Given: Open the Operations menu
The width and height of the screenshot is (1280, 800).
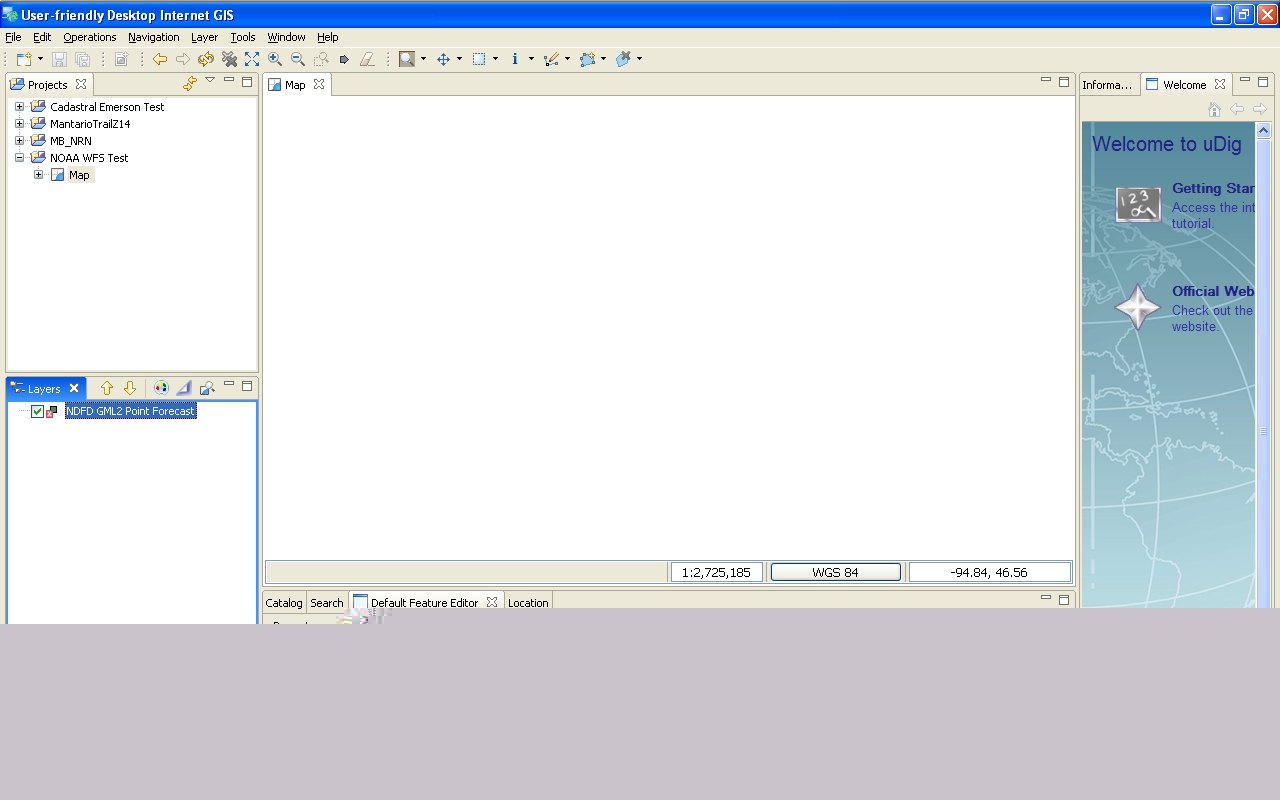Looking at the screenshot, I should [x=90, y=37].
